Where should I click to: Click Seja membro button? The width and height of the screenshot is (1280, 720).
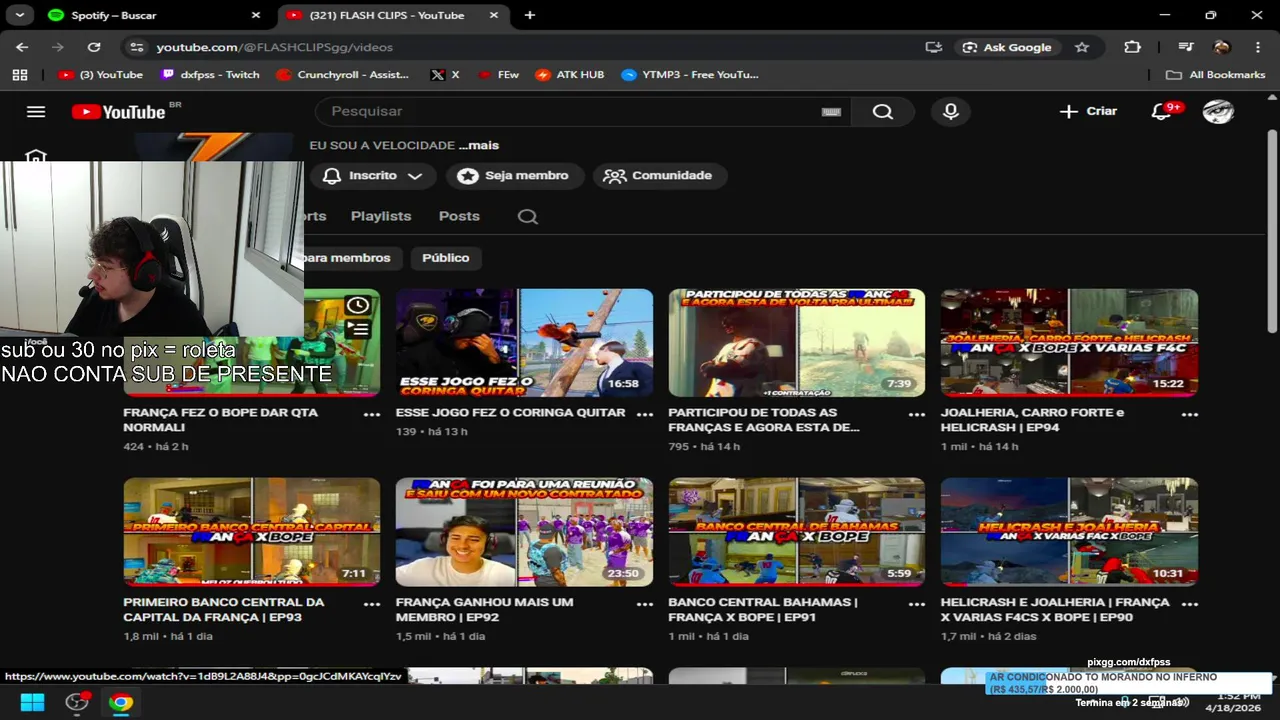click(514, 176)
